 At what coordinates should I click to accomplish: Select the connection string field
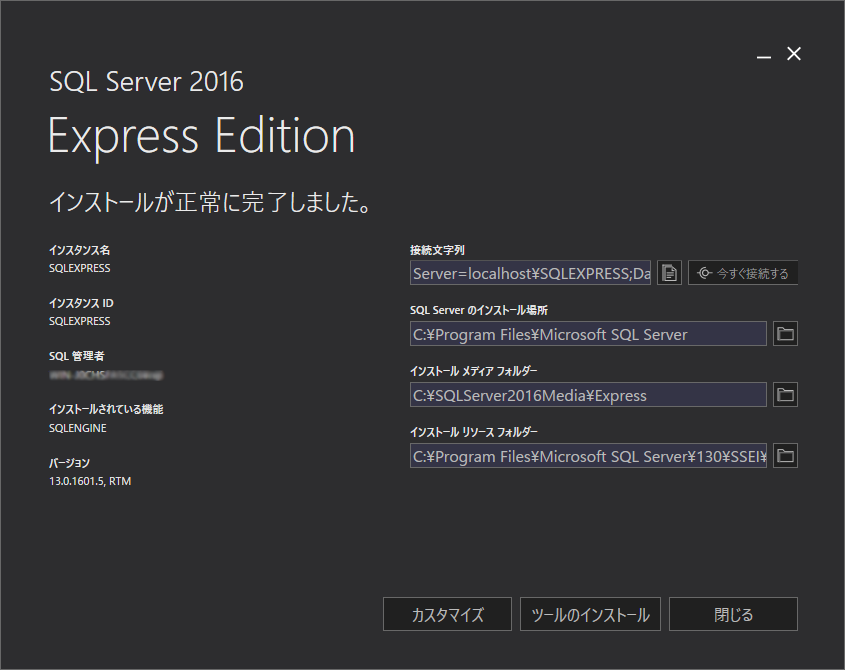[530, 273]
